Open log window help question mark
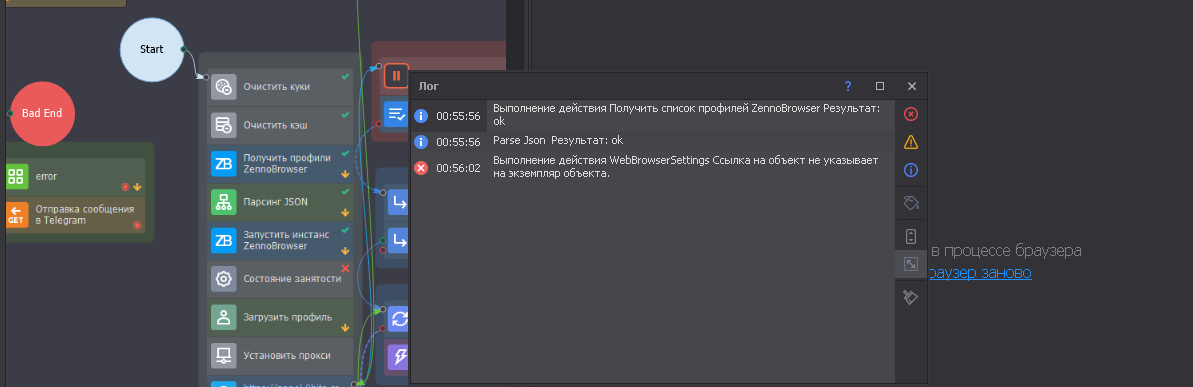 click(x=848, y=86)
